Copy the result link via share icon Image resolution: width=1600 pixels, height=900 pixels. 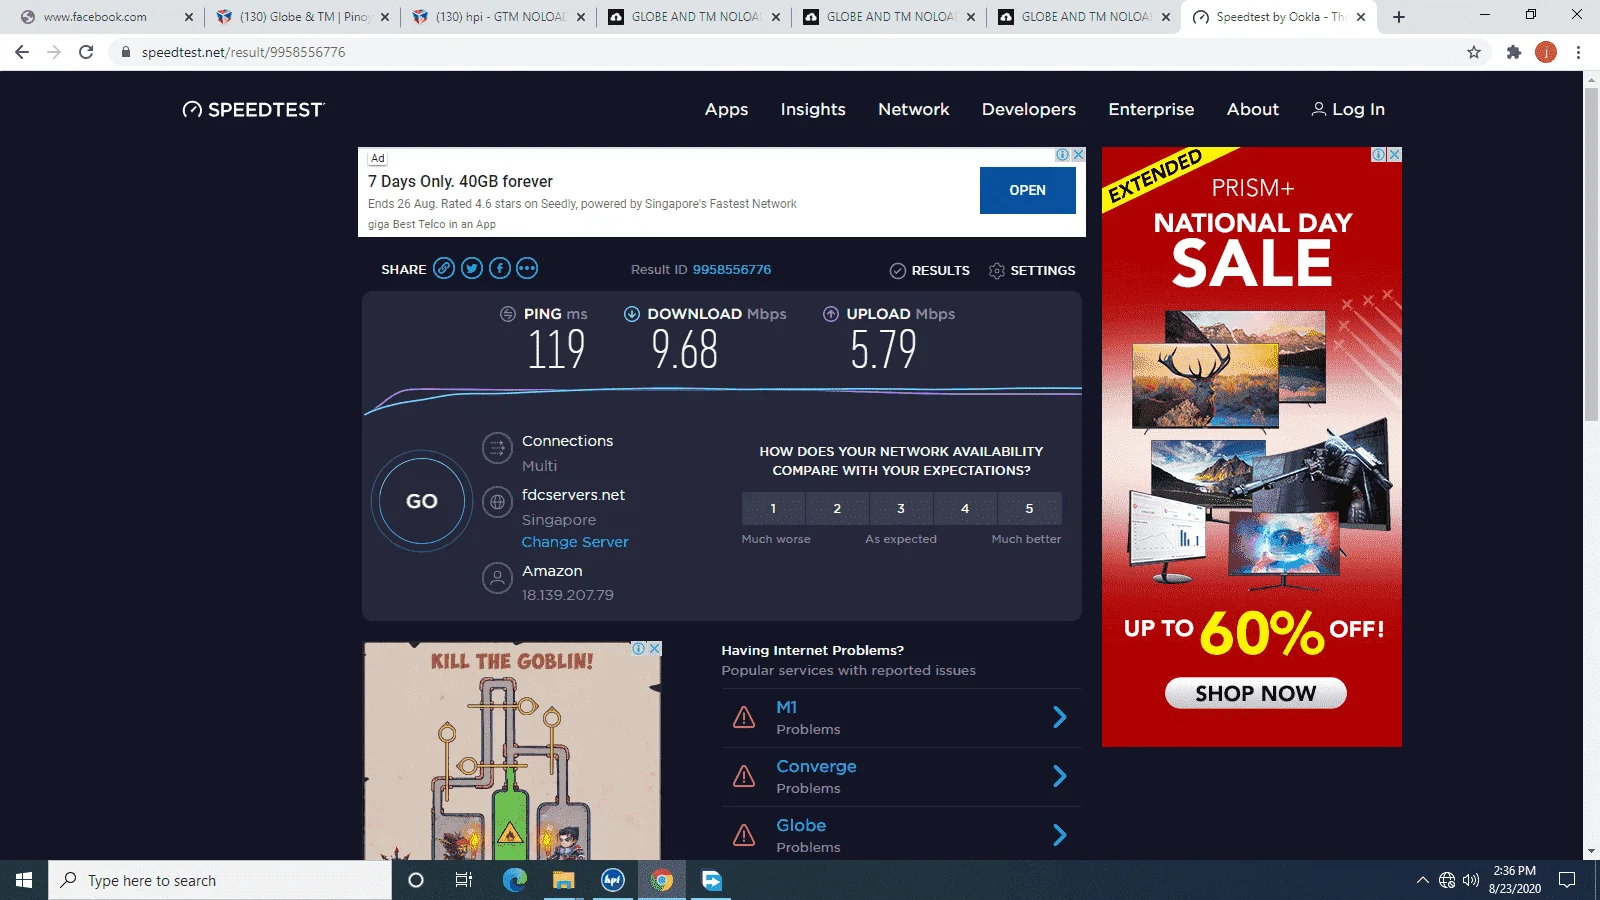(444, 268)
